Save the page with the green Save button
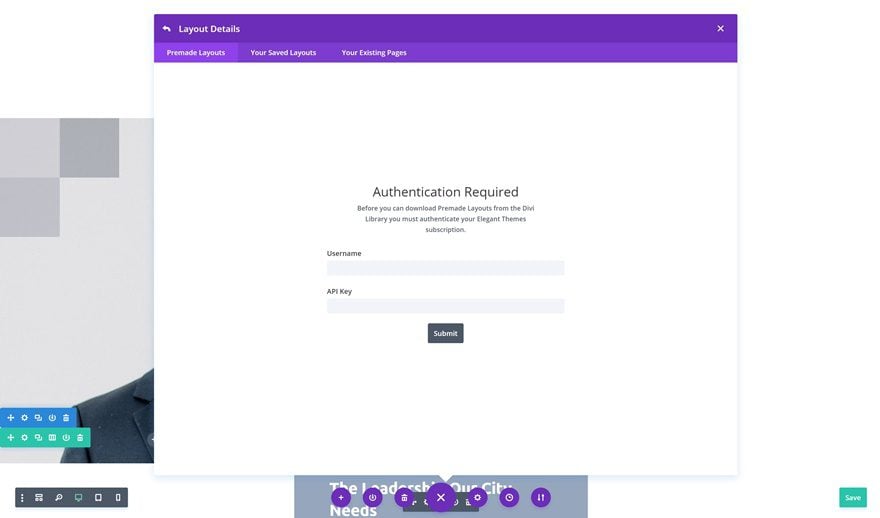Screen dimensions: 880x518 tap(852, 498)
